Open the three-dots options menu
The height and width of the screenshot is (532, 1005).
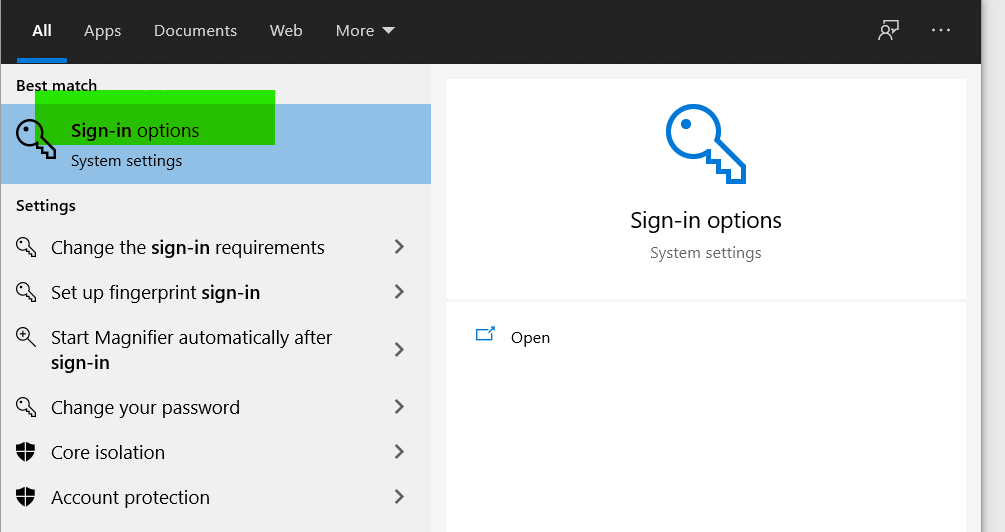pyautogui.click(x=941, y=31)
